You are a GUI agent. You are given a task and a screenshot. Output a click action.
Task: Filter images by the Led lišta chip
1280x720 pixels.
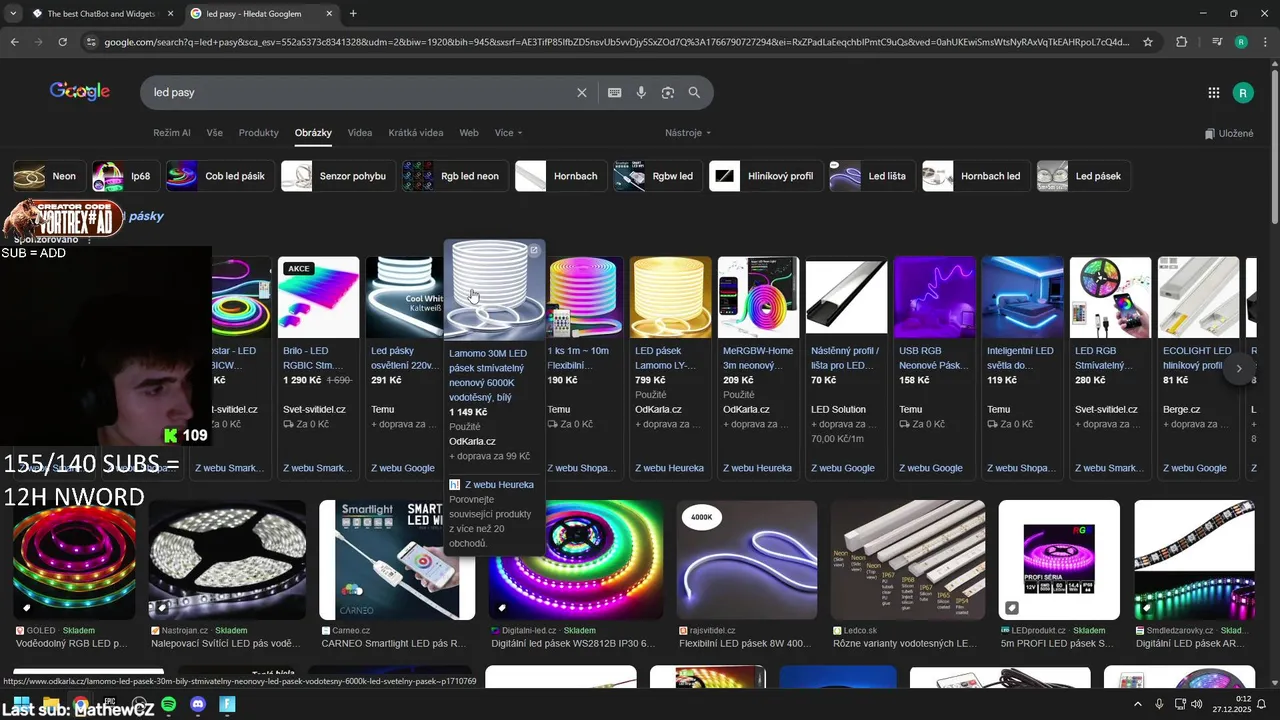coord(872,176)
